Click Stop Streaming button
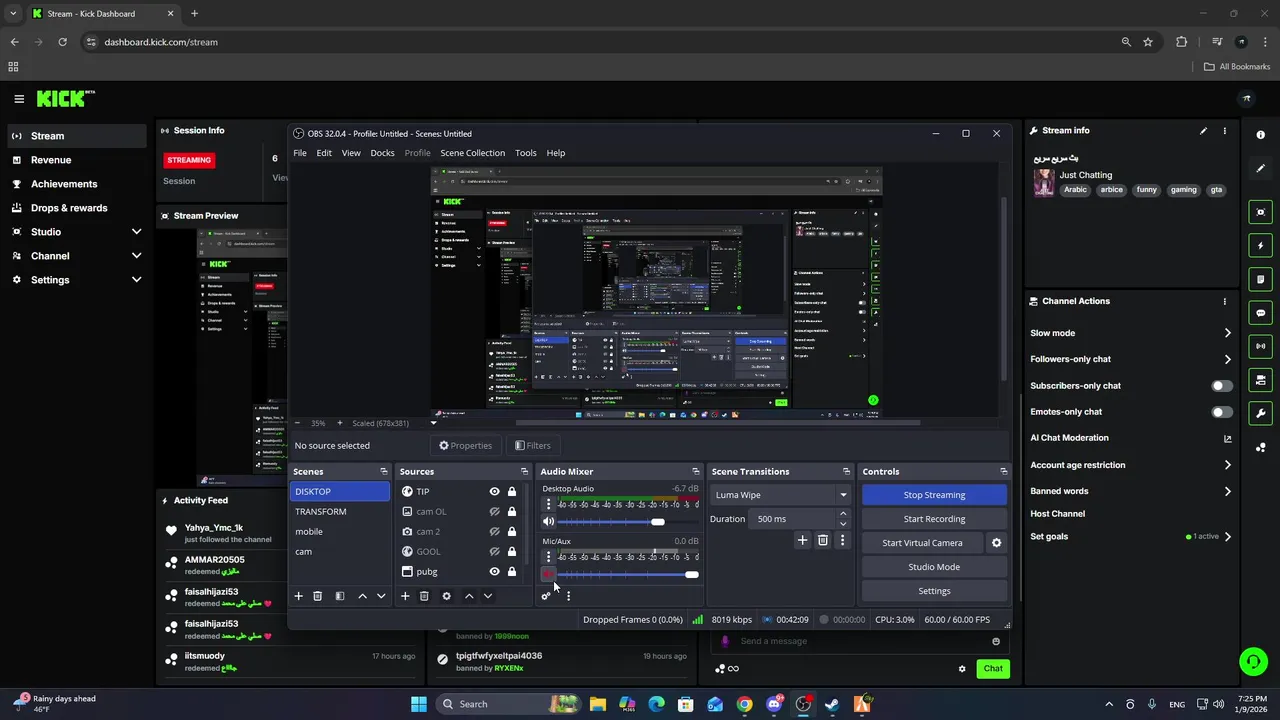Viewport: 1280px width, 720px height. 934,495
